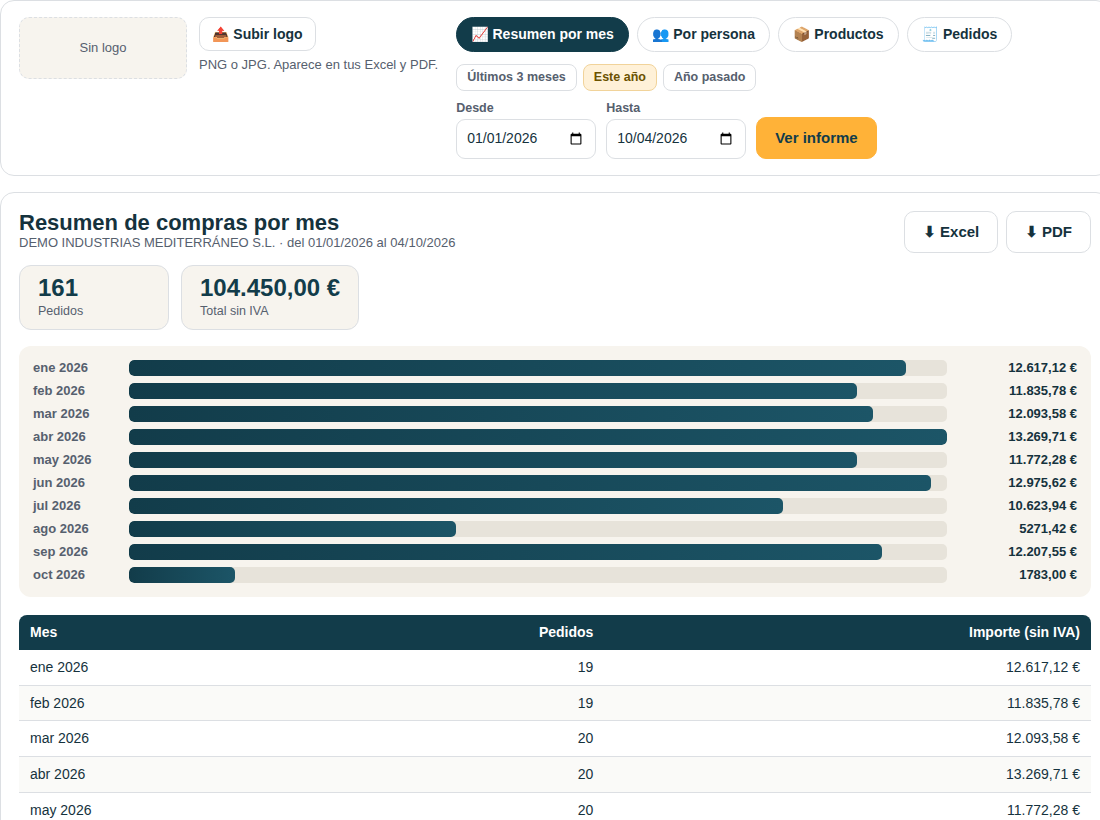Click the upload icon on Subir logo
The width and height of the screenshot is (1100, 820).
point(220,34)
